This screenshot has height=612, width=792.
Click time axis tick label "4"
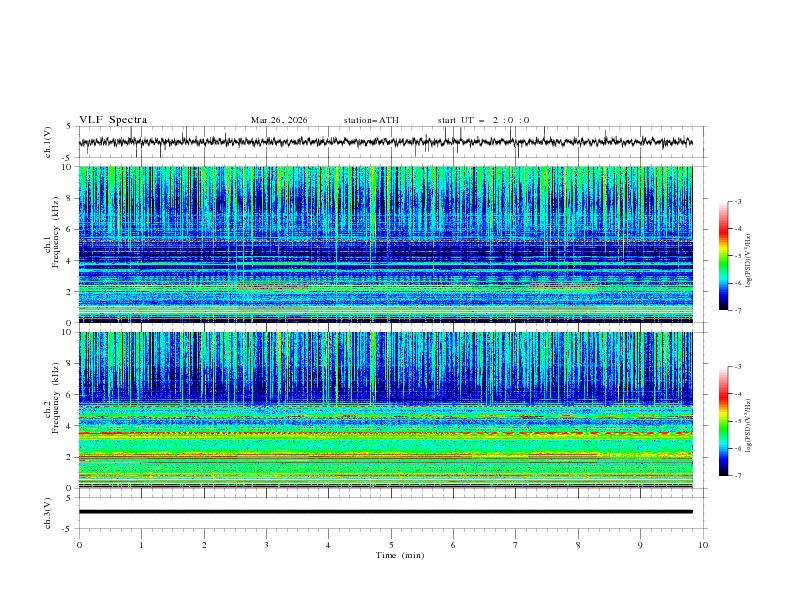(328, 545)
